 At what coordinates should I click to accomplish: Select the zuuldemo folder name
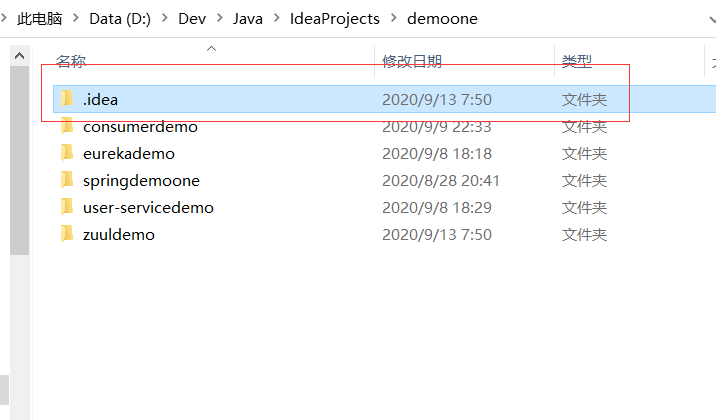(x=119, y=235)
